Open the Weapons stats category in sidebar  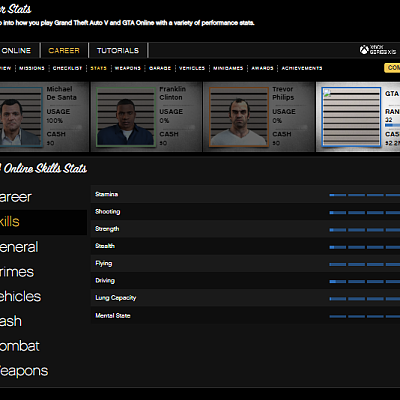click(x=24, y=371)
